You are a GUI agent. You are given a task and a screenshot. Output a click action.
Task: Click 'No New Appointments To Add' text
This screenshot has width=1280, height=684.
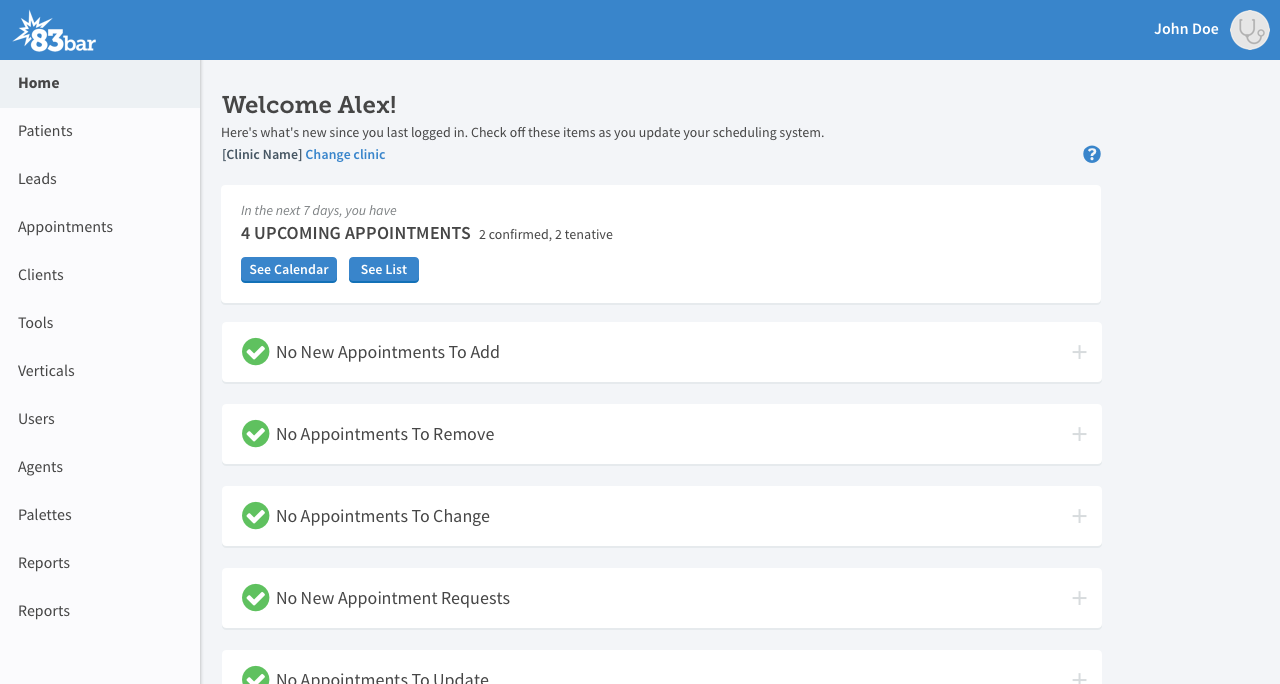coord(388,352)
